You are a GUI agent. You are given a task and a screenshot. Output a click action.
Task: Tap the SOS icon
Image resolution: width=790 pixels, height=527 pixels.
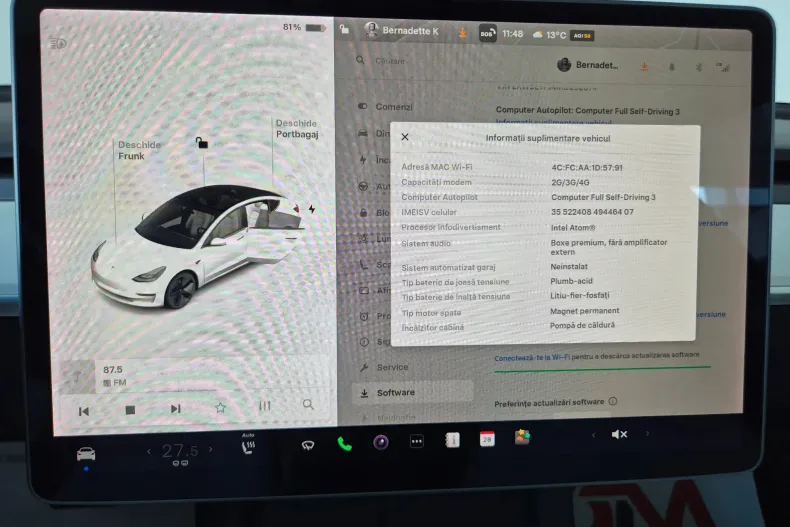(487, 34)
